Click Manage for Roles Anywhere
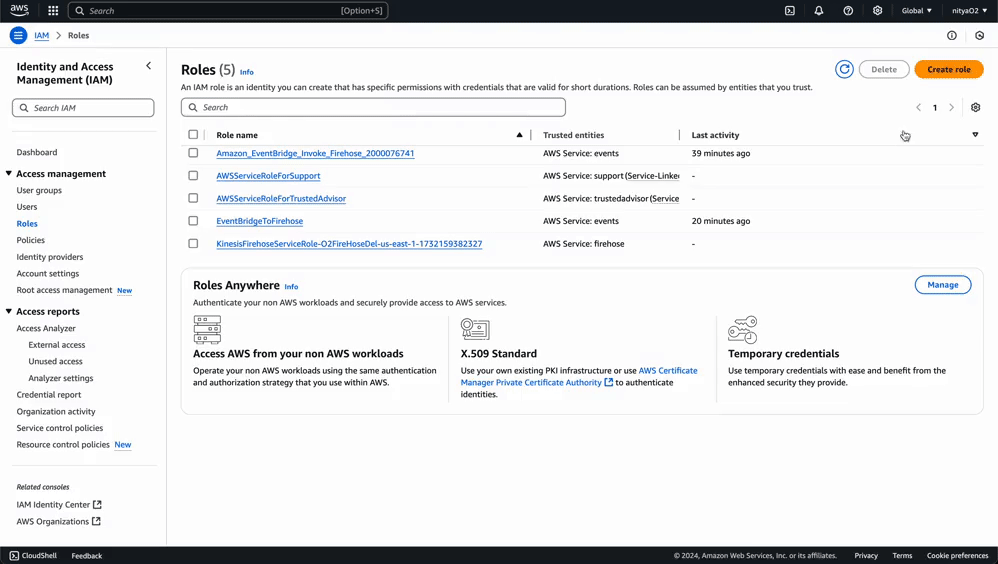Image resolution: width=998 pixels, height=564 pixels. pos(943,285)
